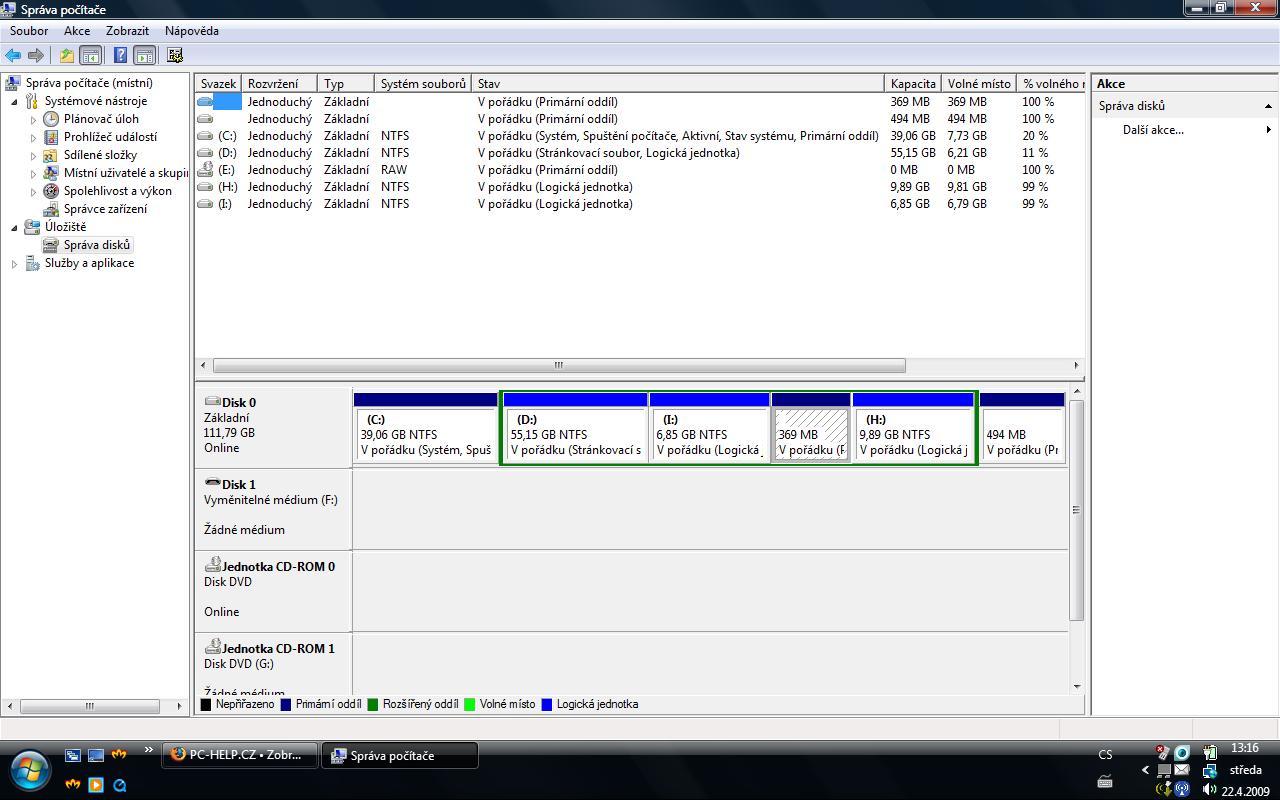Select the (E:) RAW volume row icon

click(x=206, y=170)
